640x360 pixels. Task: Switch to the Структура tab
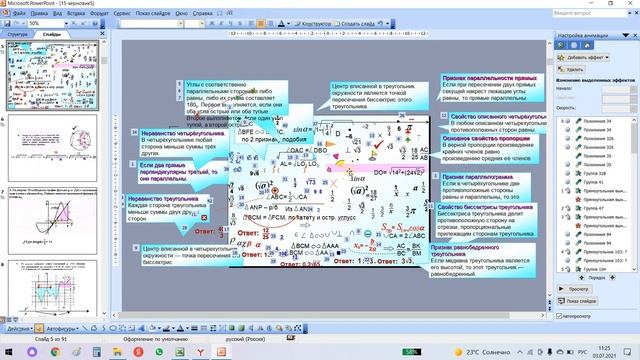click(x=18, y=34)
